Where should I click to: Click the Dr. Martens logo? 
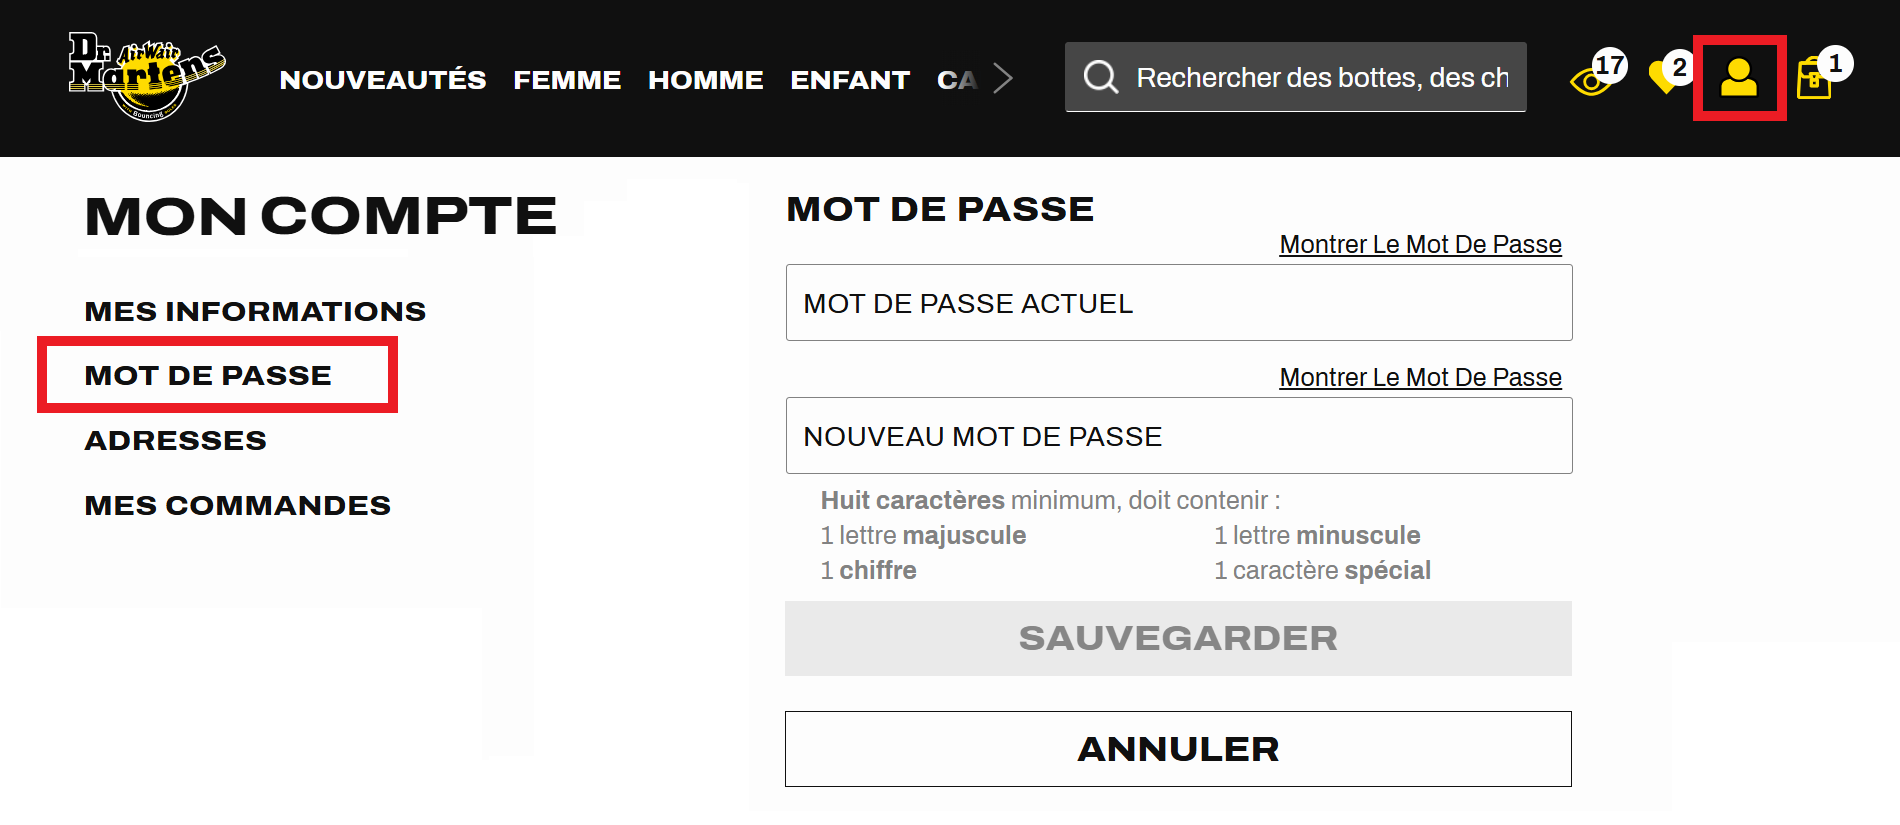pos(147,77)
